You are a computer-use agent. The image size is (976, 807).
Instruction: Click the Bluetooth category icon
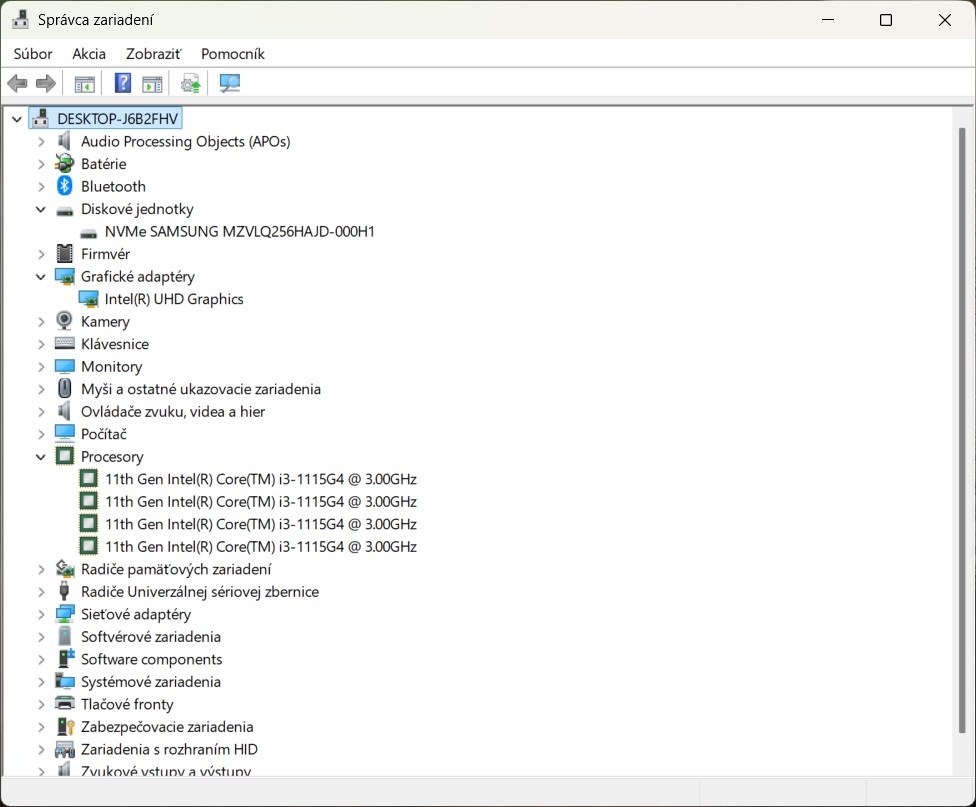click(x=65, y=186)
